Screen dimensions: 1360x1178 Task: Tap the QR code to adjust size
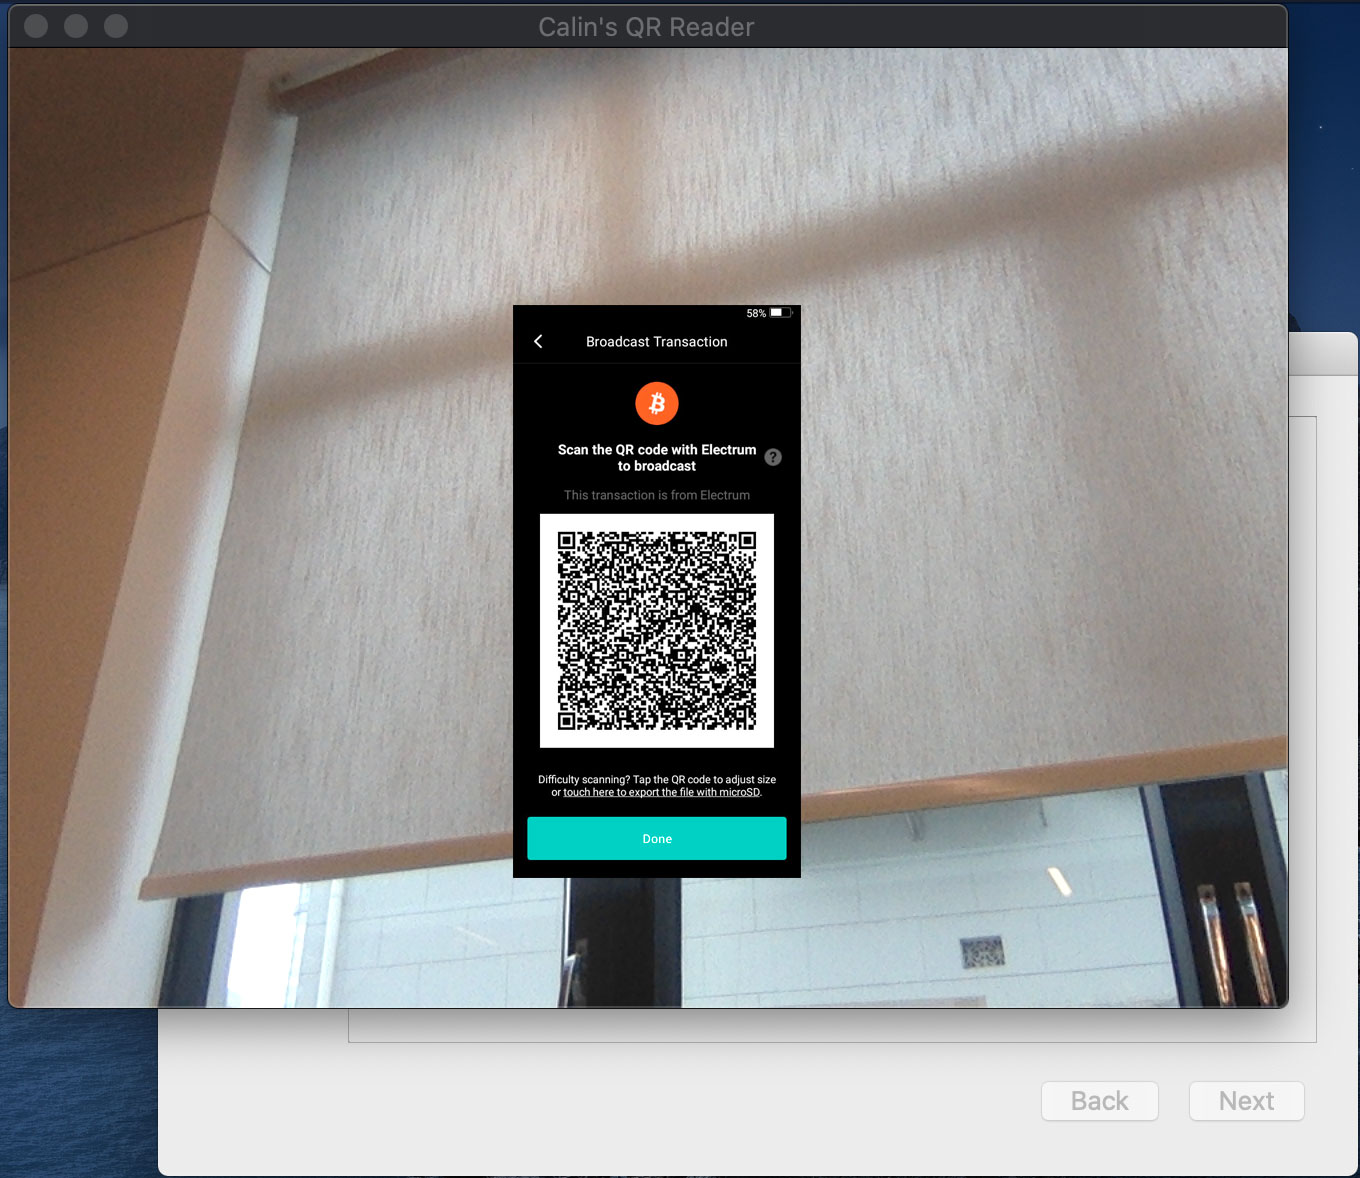pyautogui.click(x=657, y=630)
